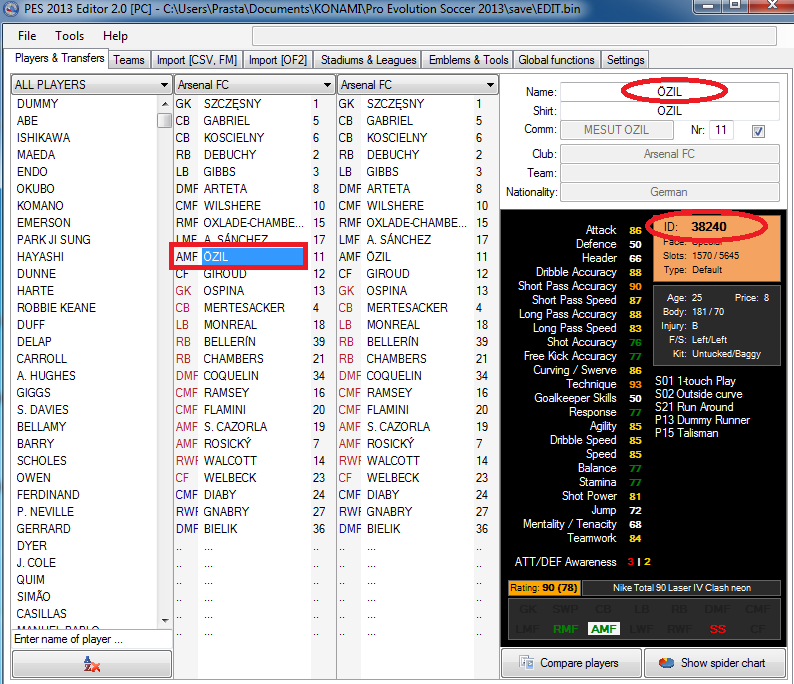Switch to Import [CSV, FM] tab
This screenshot has width=794, height=684.
click(196, 60)
